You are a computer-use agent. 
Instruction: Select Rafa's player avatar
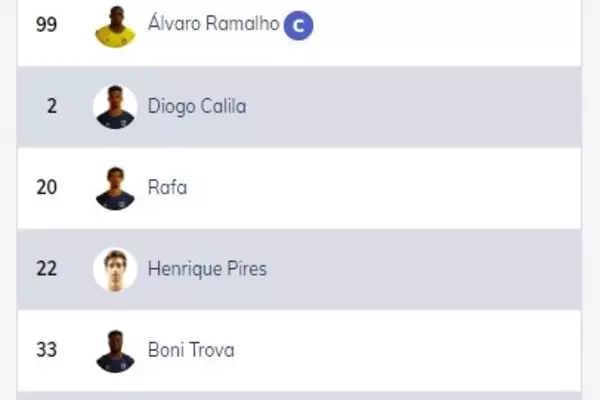[x=115, y=188]
